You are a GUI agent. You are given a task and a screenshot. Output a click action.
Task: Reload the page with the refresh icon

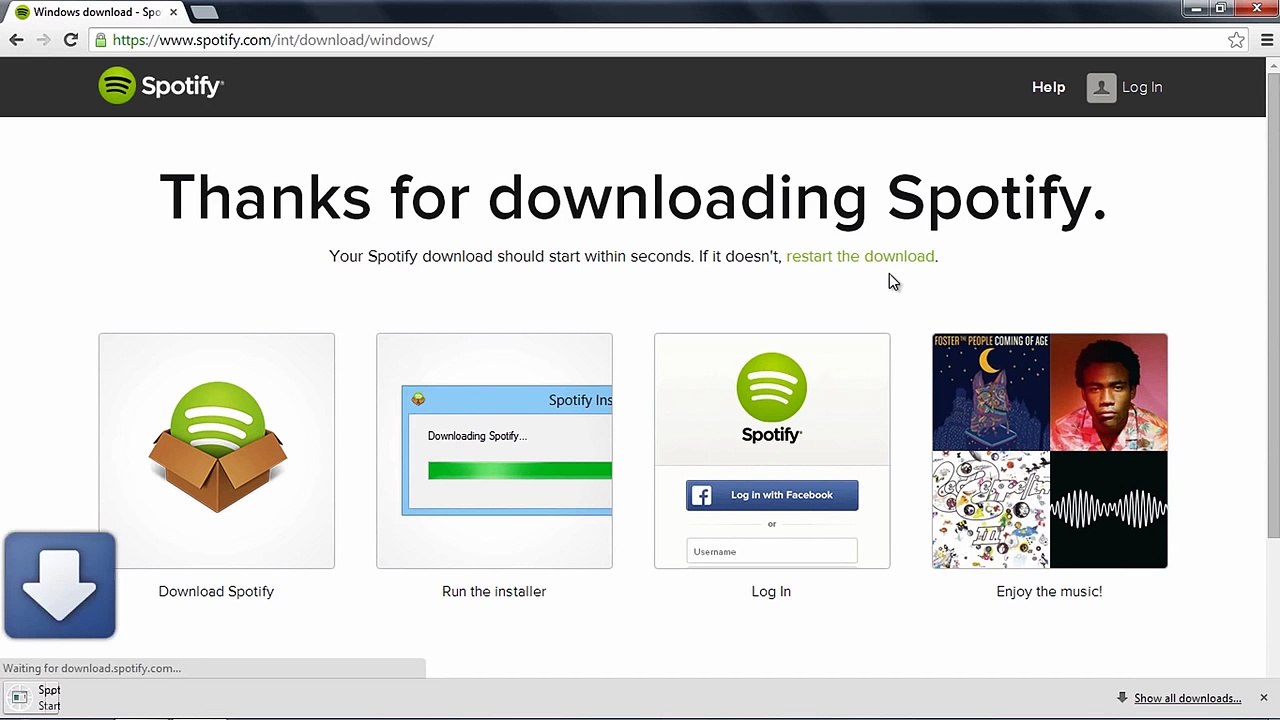tap(71, 40)
